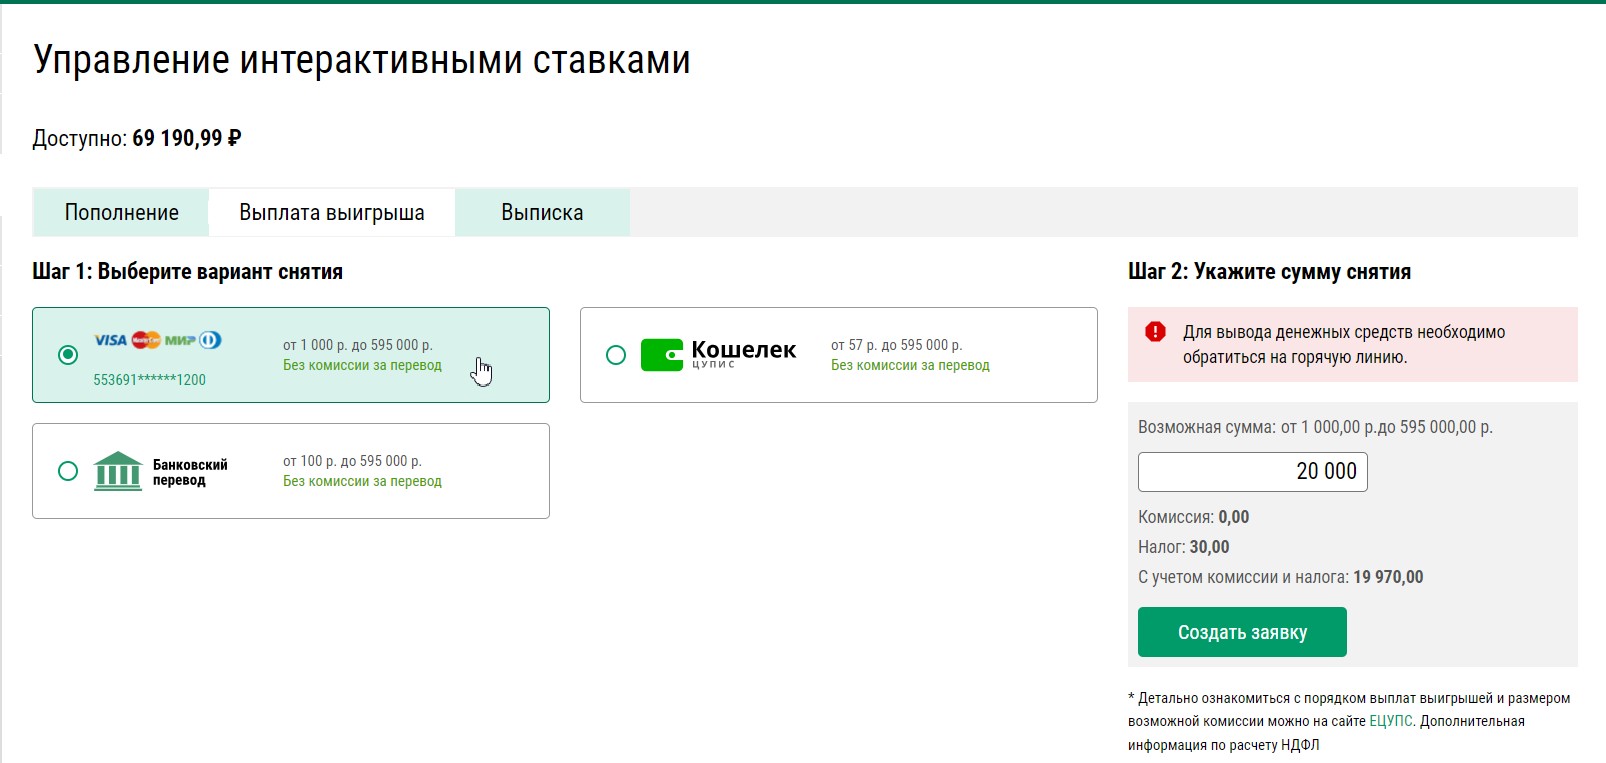This screenshot has width=1606, height=763.
Task: Click the Создать заявку button
Action: point(1242,632)
